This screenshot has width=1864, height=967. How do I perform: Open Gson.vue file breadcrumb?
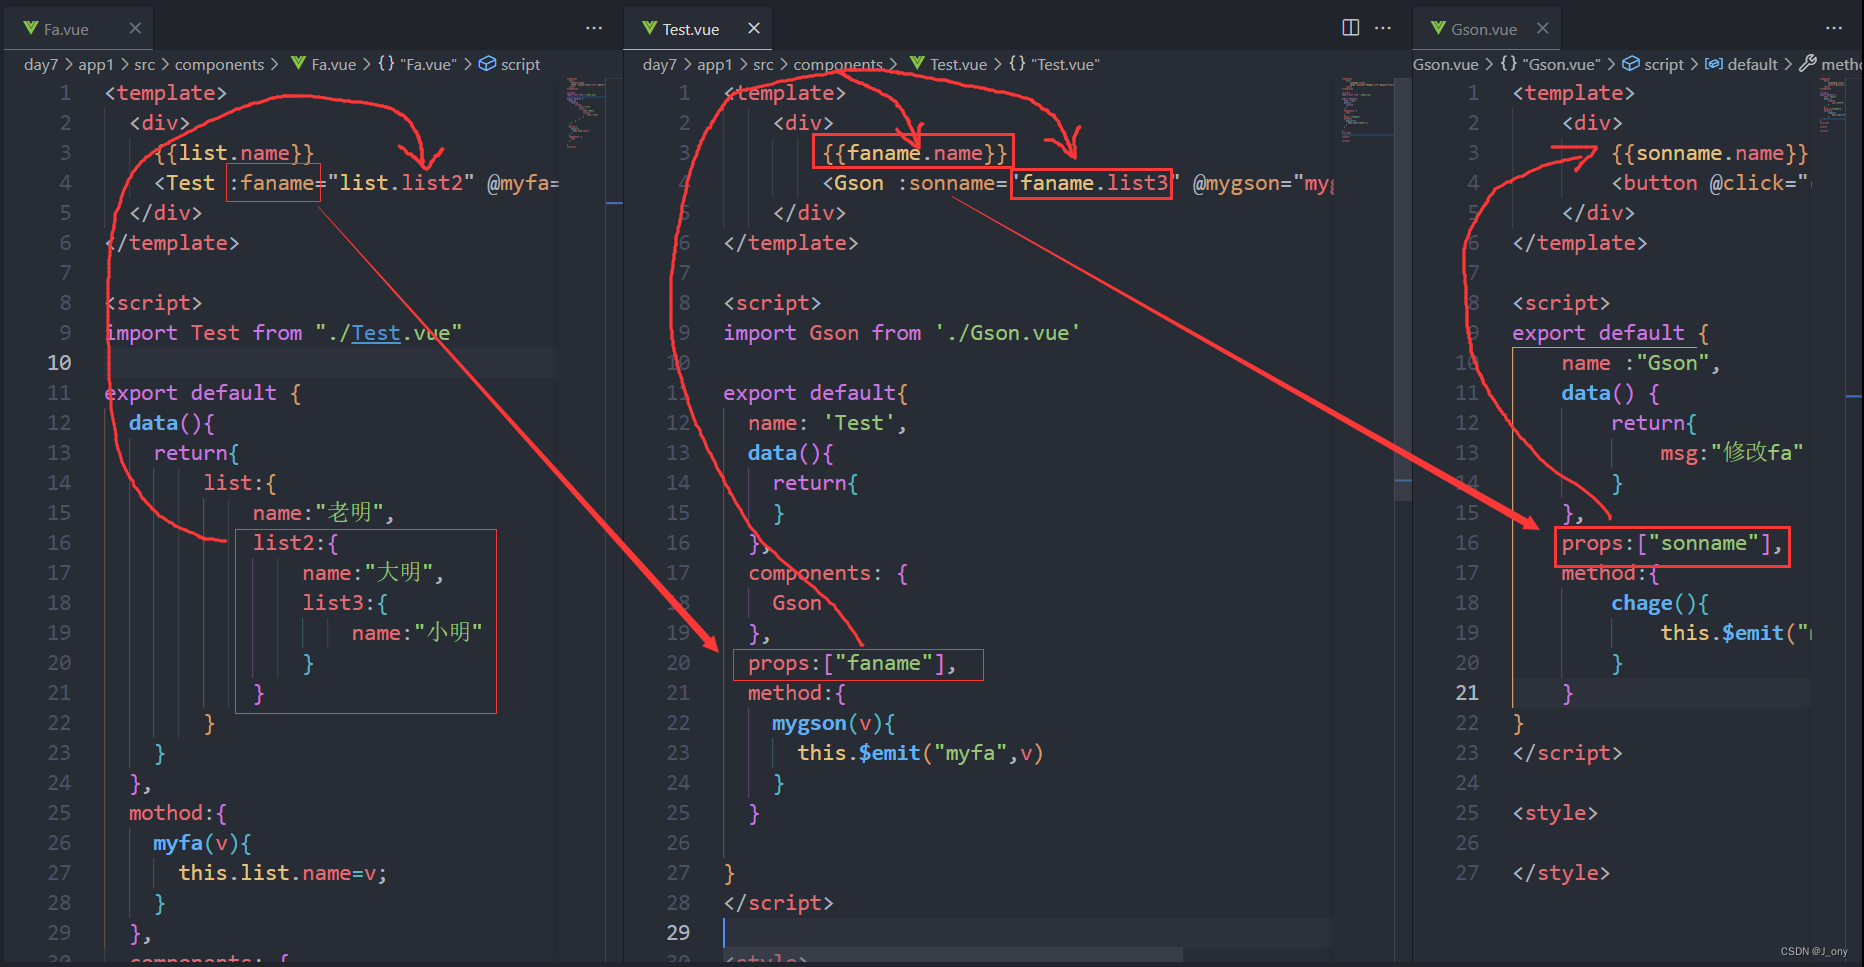coord(1446,64)
